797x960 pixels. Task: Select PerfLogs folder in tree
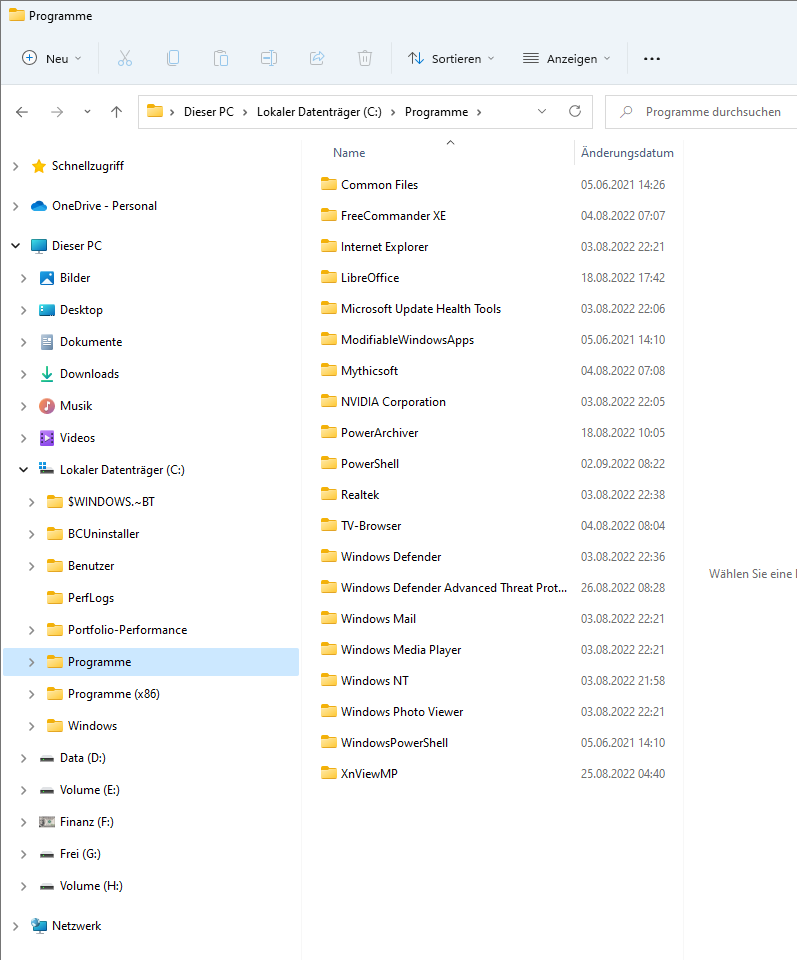[91, 598]
